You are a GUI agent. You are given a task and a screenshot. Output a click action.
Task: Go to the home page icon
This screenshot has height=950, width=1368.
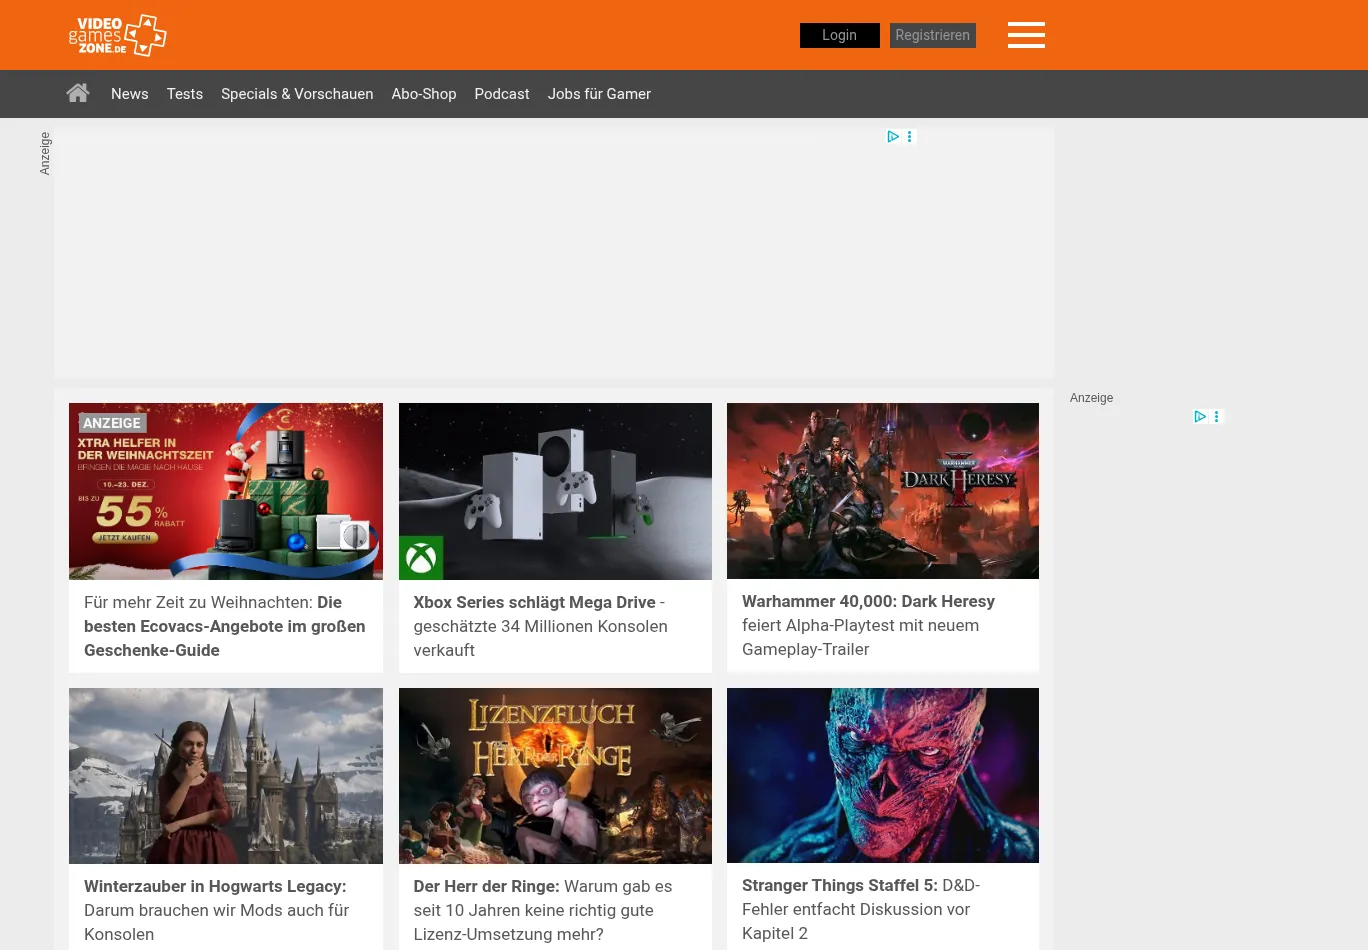coord(78,93)
